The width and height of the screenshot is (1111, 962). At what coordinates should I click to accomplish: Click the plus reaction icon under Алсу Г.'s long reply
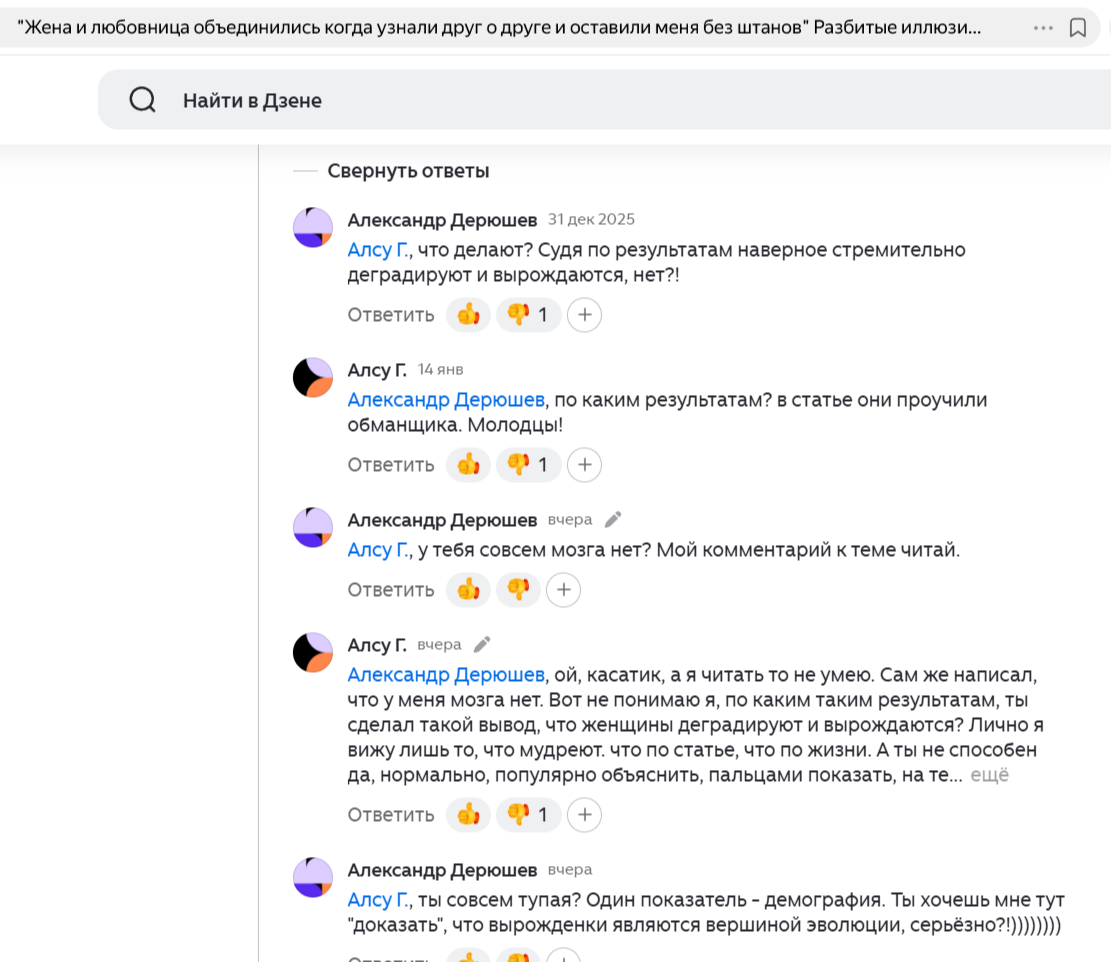584,814
